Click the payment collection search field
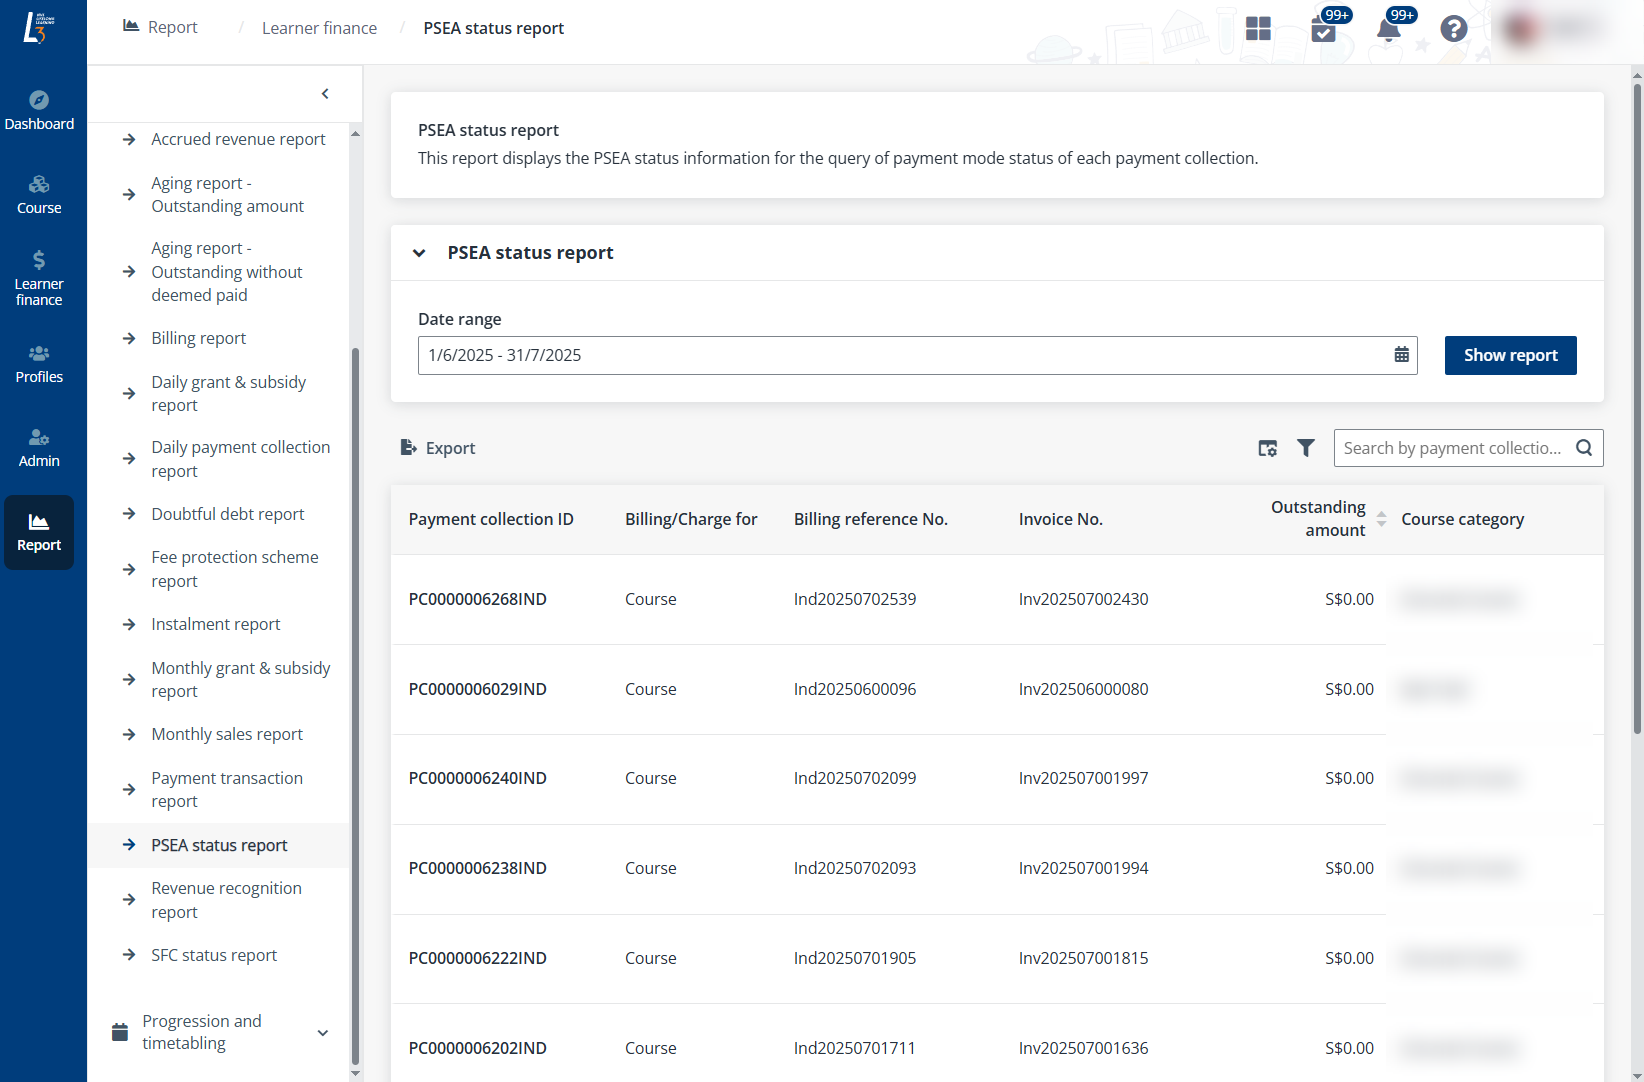The width and height of the screenshot is (1644, 1082). pyautogui.click(x=1452, y=448)
